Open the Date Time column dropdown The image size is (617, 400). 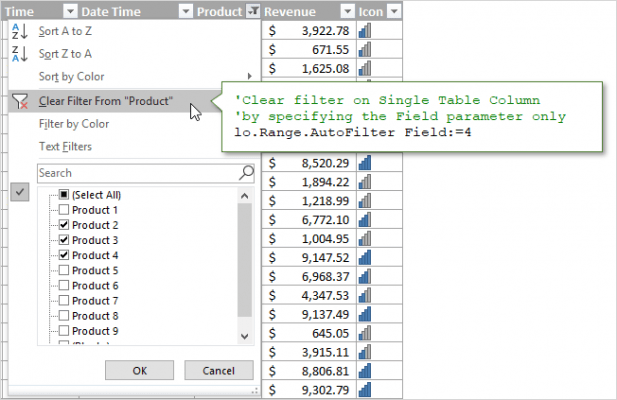coord(185,11)
